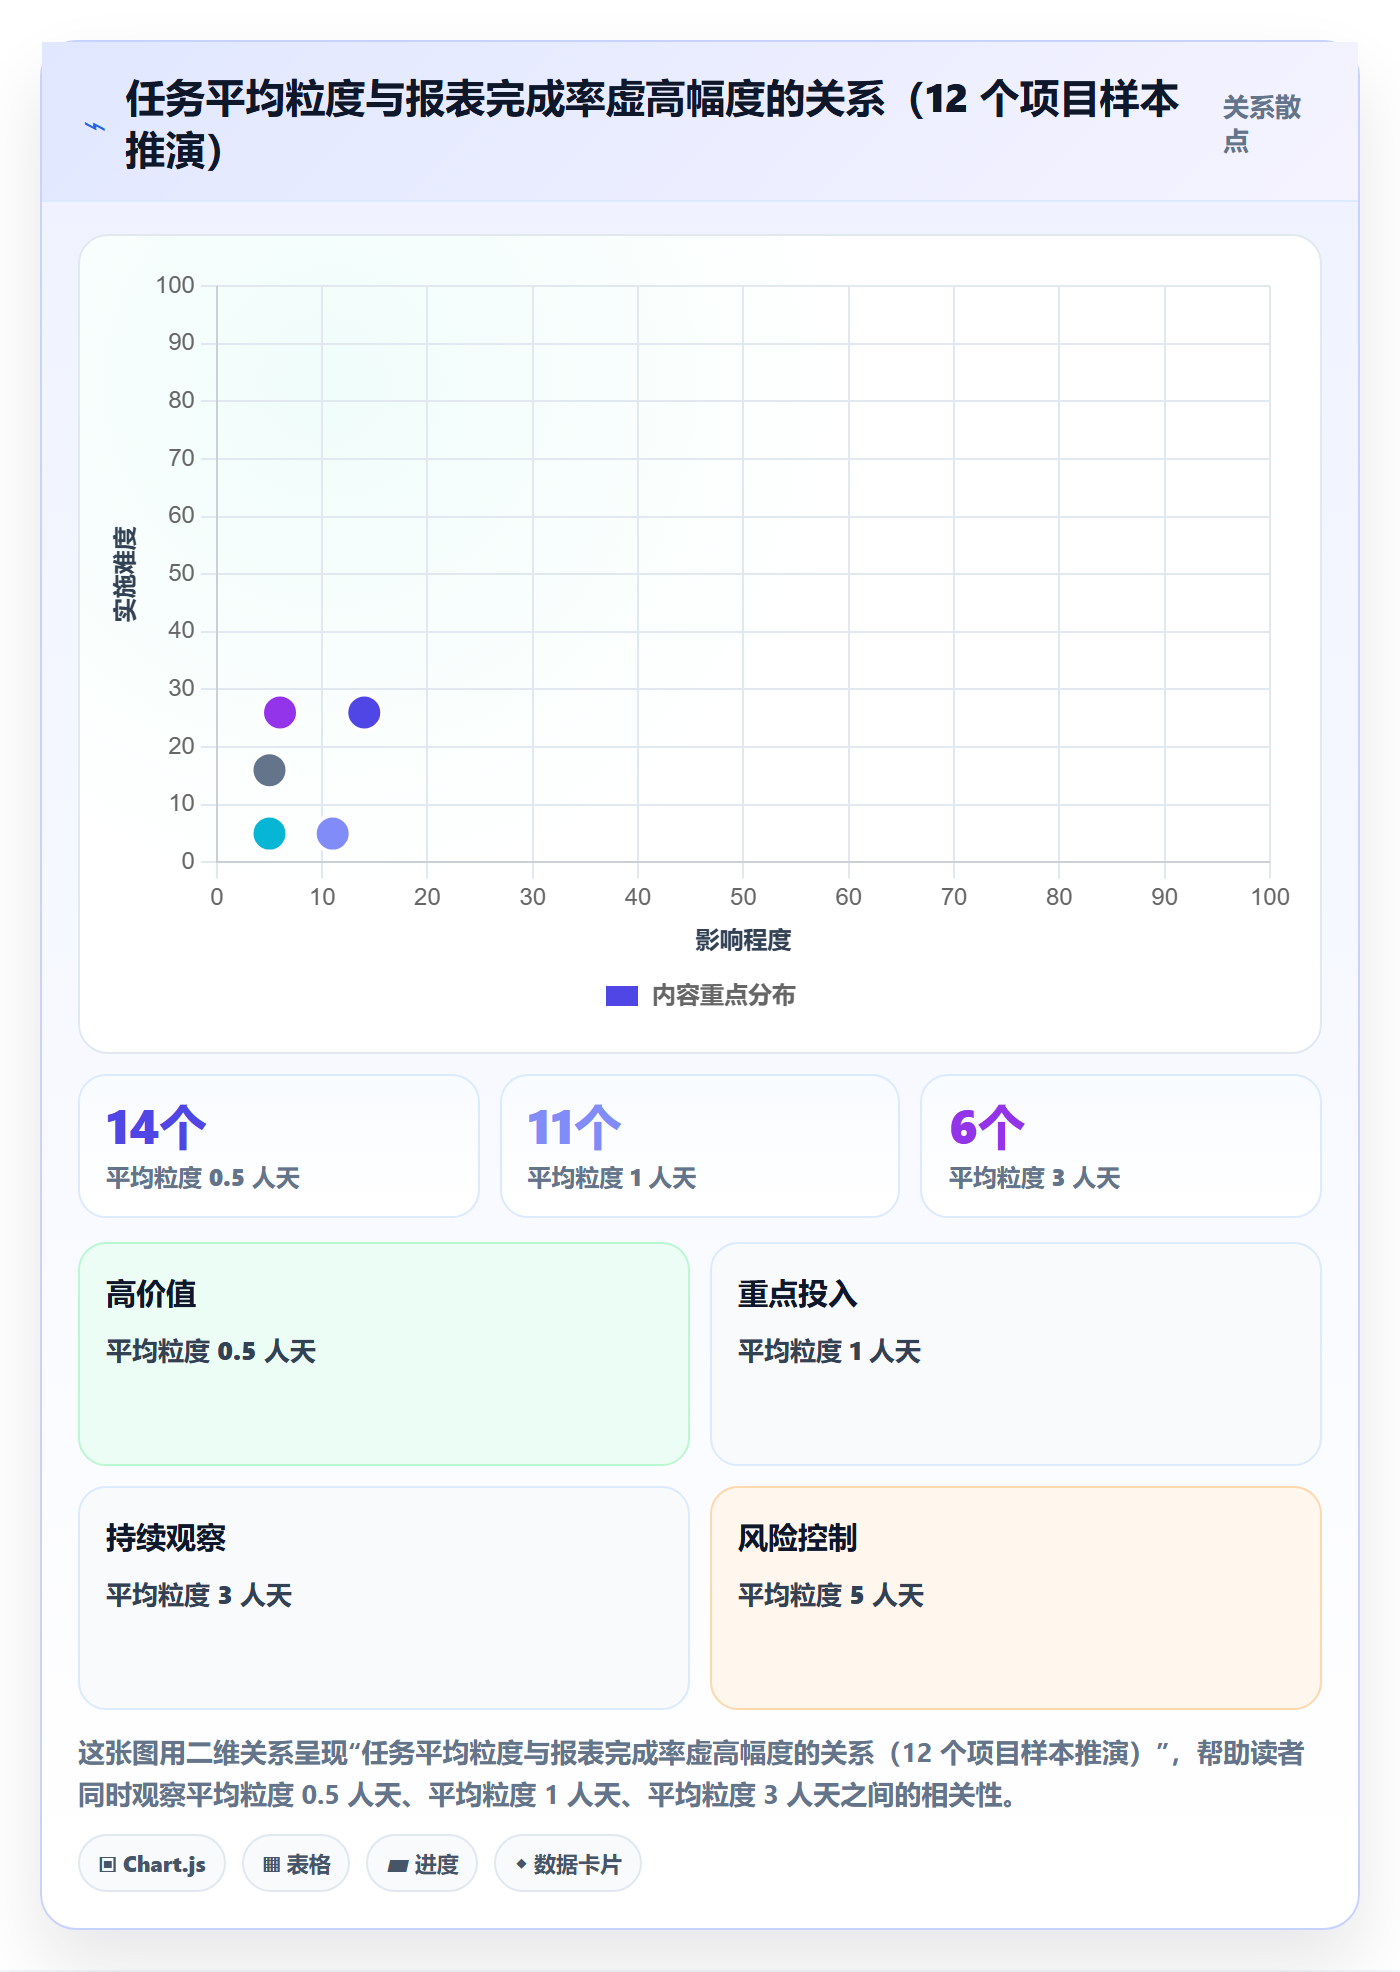Select the 重点投入 quadrant card
Image resolution: width=1400 pixels, height=1972 pixels.
click(1016, 1354)
